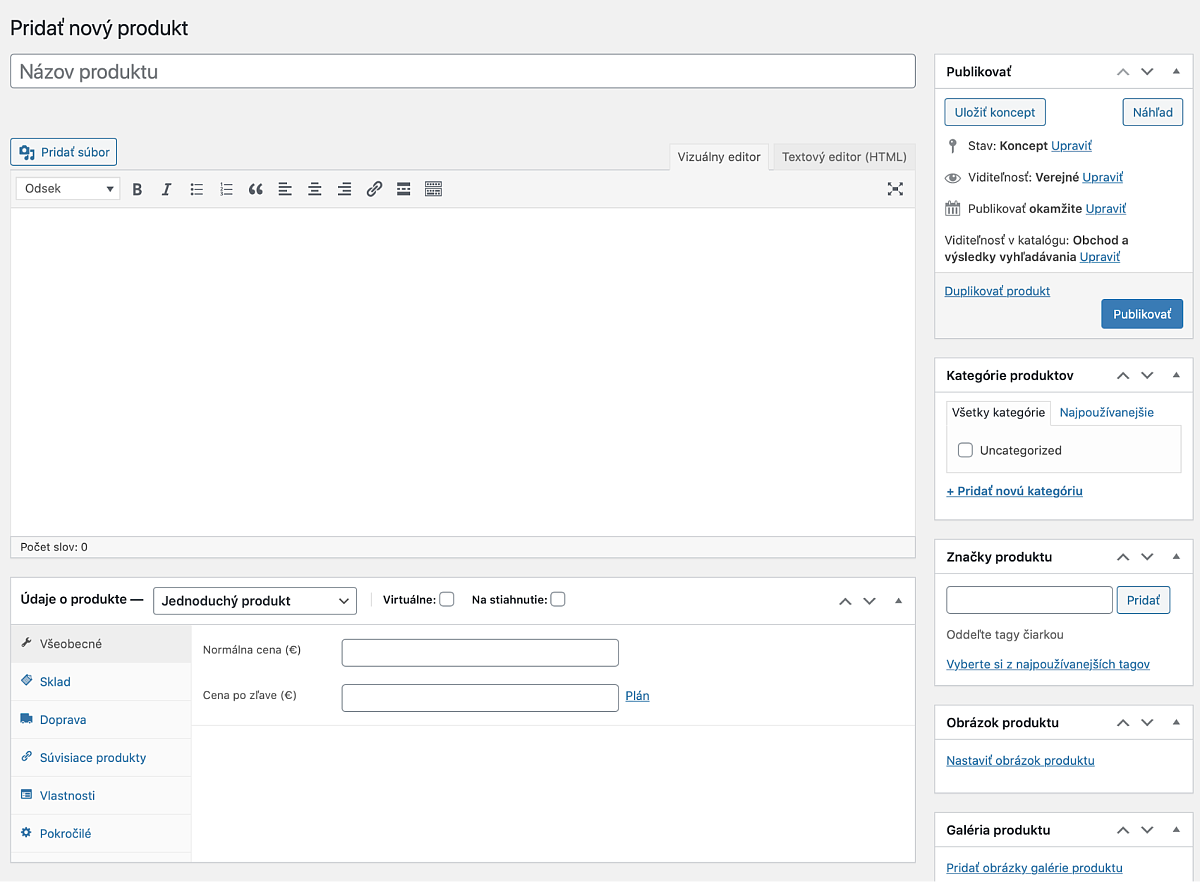The height and width of the screenshot is (882, 1200).
Task: Move the Značky produktu panel up
Action: pos(1123,557)
